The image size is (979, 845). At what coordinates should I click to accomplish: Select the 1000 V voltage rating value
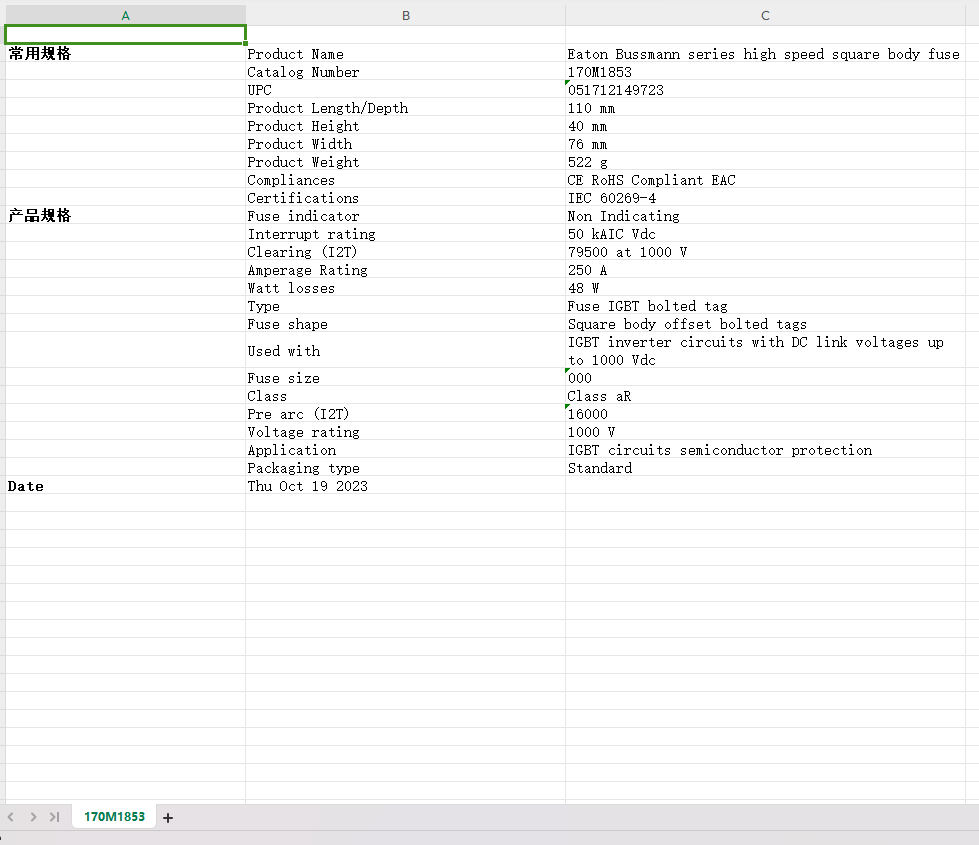pos(765,432)
